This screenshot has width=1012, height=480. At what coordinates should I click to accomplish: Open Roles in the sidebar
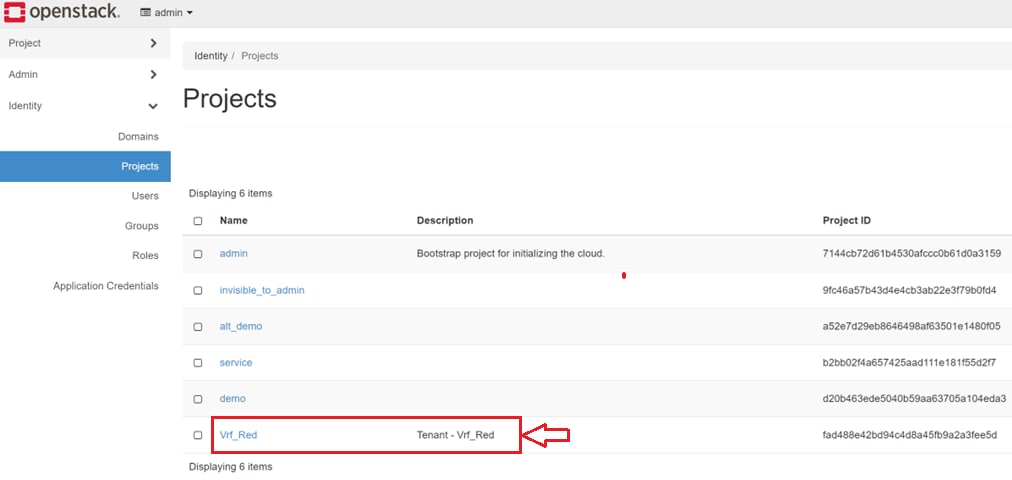point(145,255)
